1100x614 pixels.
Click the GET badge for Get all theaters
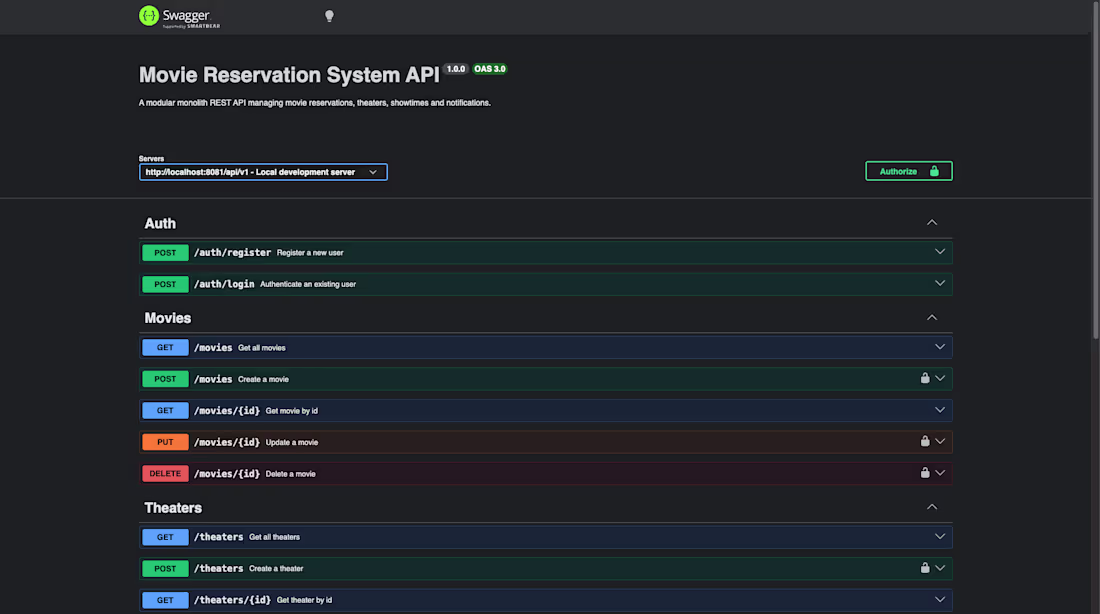pos(165,537)
